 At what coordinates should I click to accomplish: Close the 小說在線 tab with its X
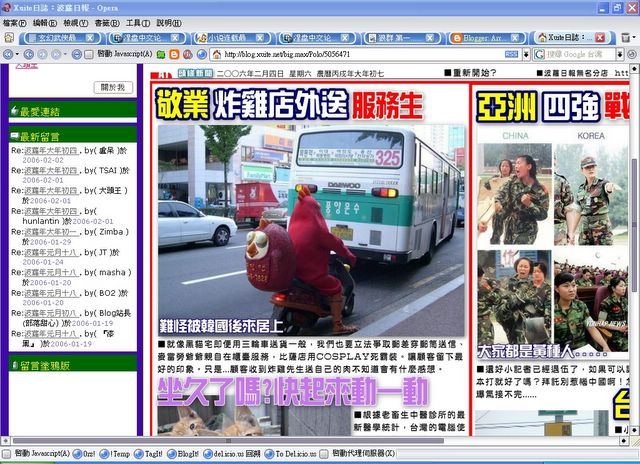pos(260,38)
